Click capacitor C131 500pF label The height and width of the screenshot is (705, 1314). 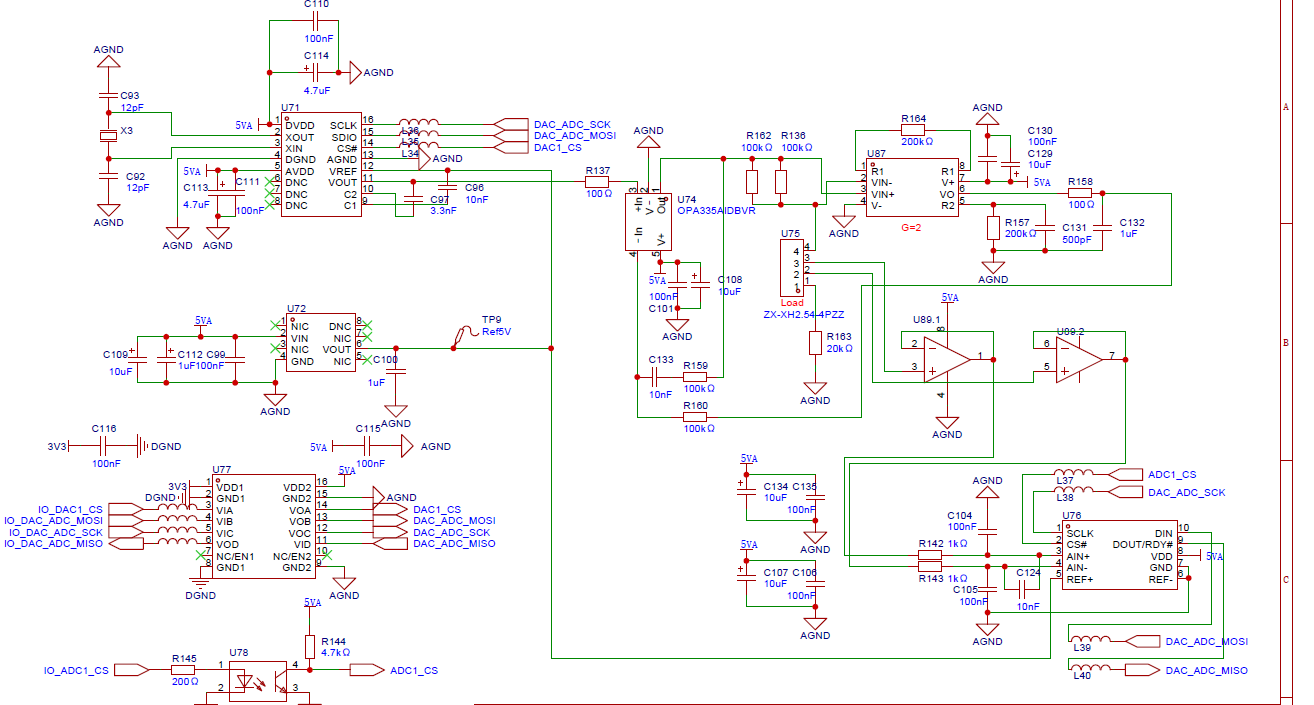click(x=1075, y=233)
